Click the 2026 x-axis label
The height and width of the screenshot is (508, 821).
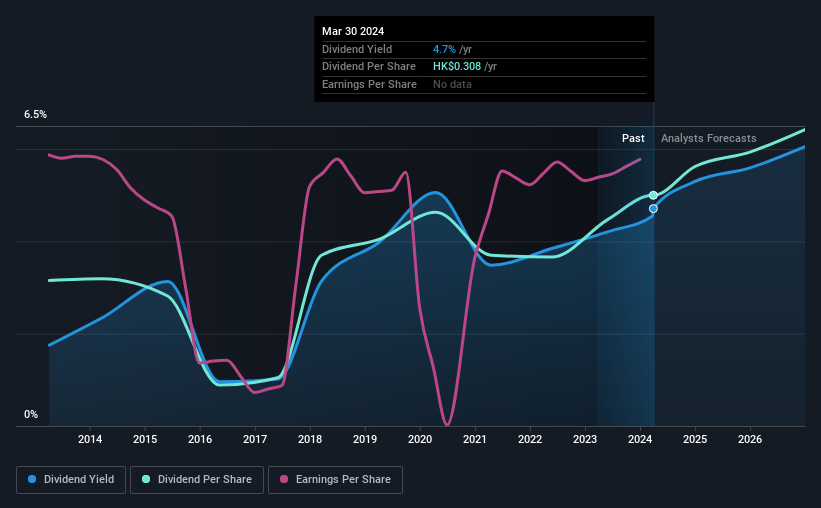pos(750,439)
